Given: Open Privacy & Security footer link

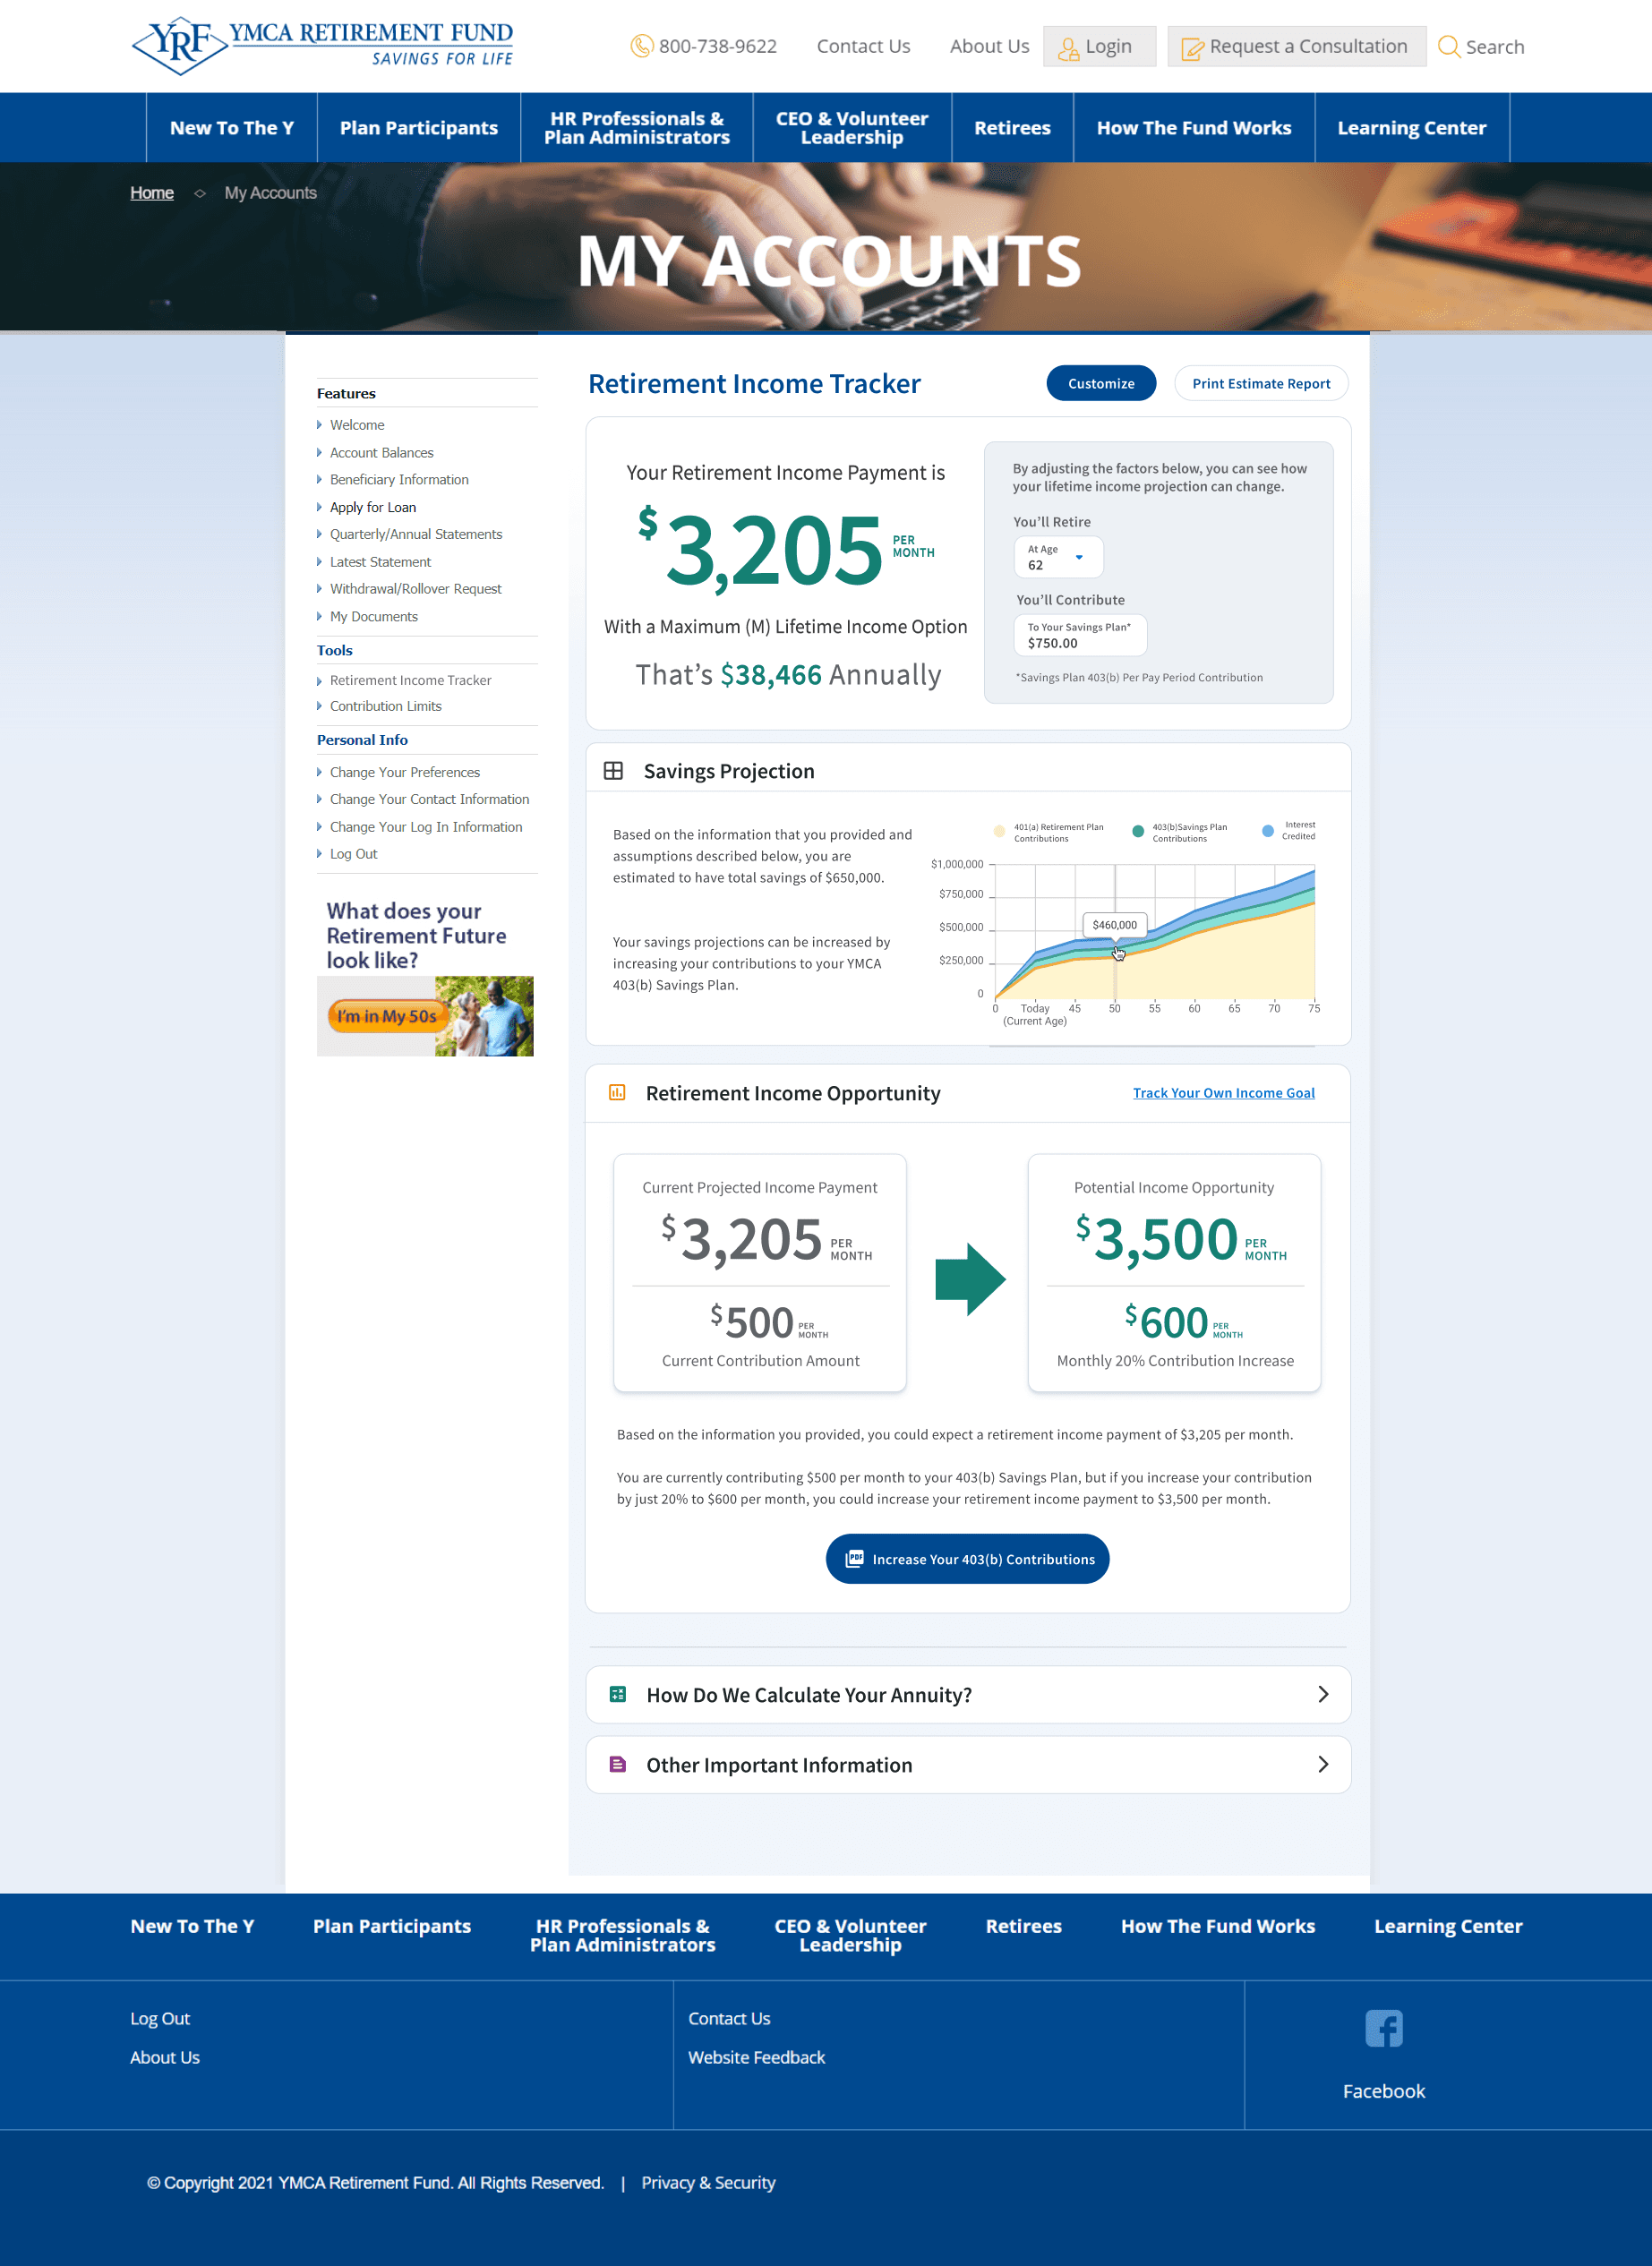Looking at the screenshot, I should click(x=708, y=2182).
